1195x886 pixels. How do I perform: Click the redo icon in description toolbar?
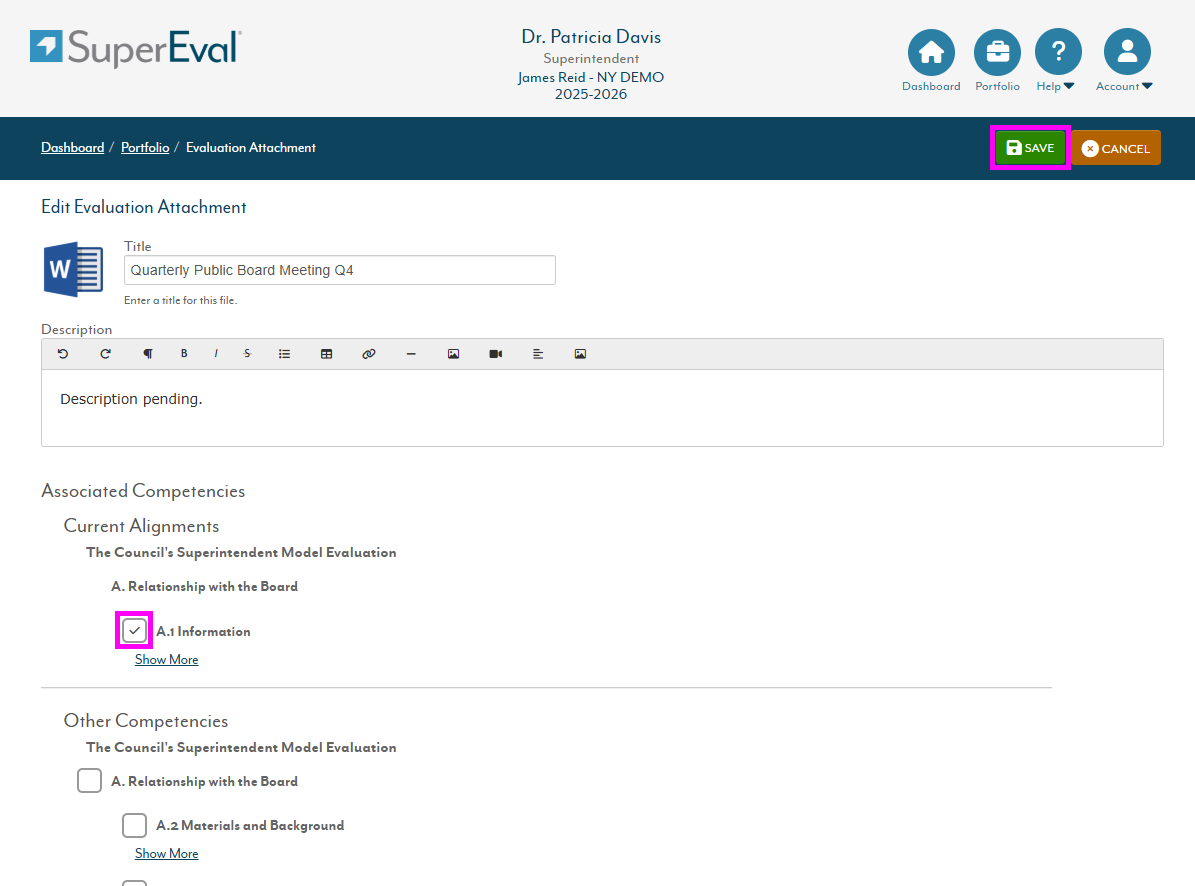[x=105, y=354]
